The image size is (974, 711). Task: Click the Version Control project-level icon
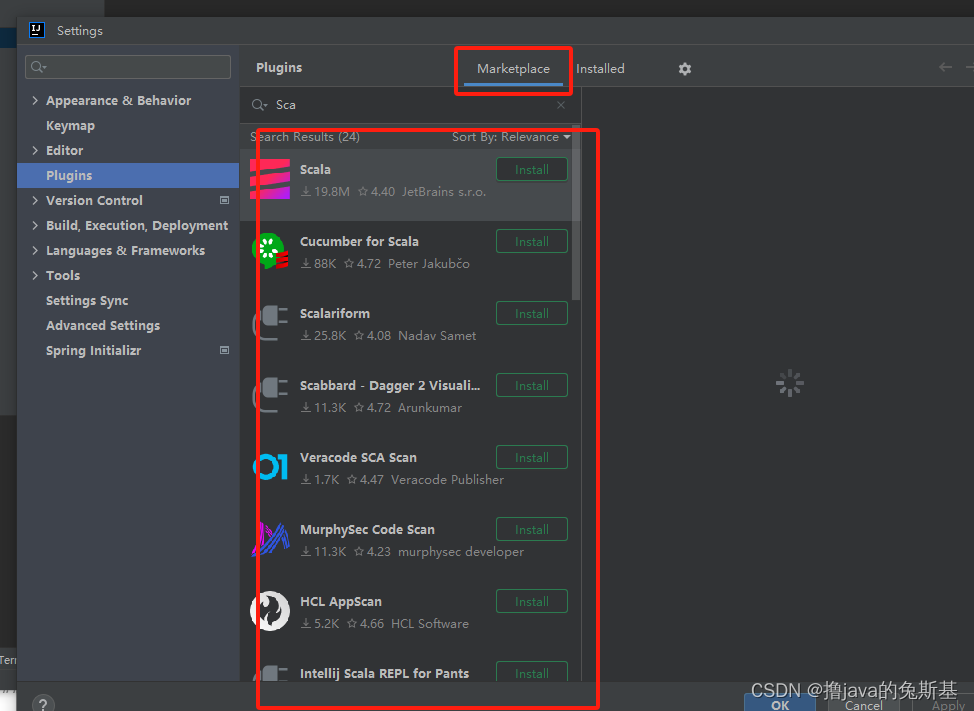[225, 200]
